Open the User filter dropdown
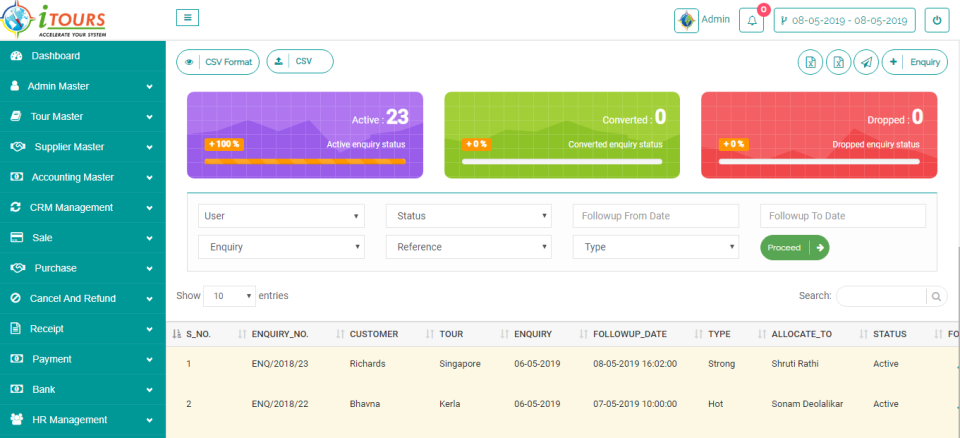Viewport: 960px width, 438px height. click(x=281, y=216)
